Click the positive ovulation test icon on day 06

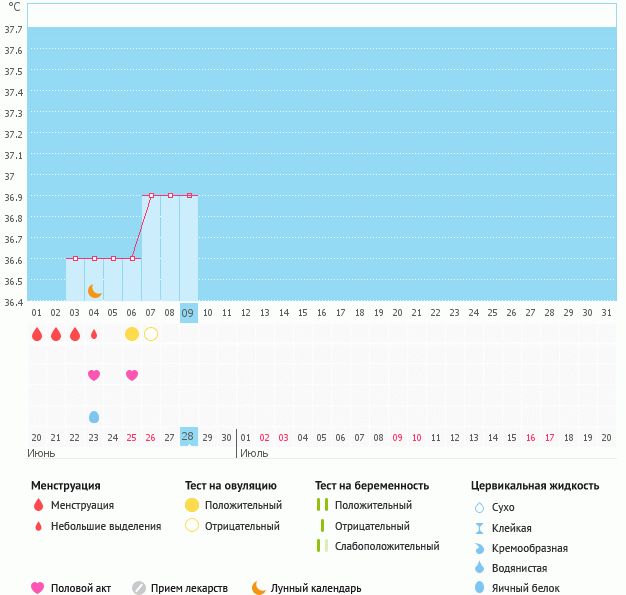(132, 334)
